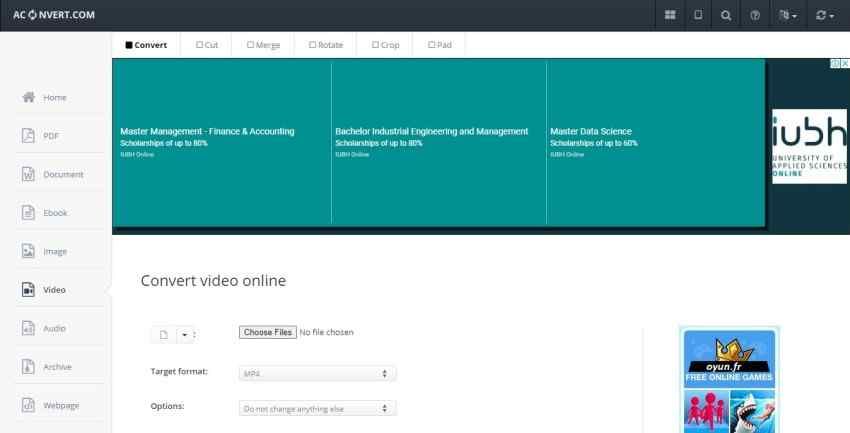Open the Home sidebar link
The image size is (850, 433).
tap(55, 98)
